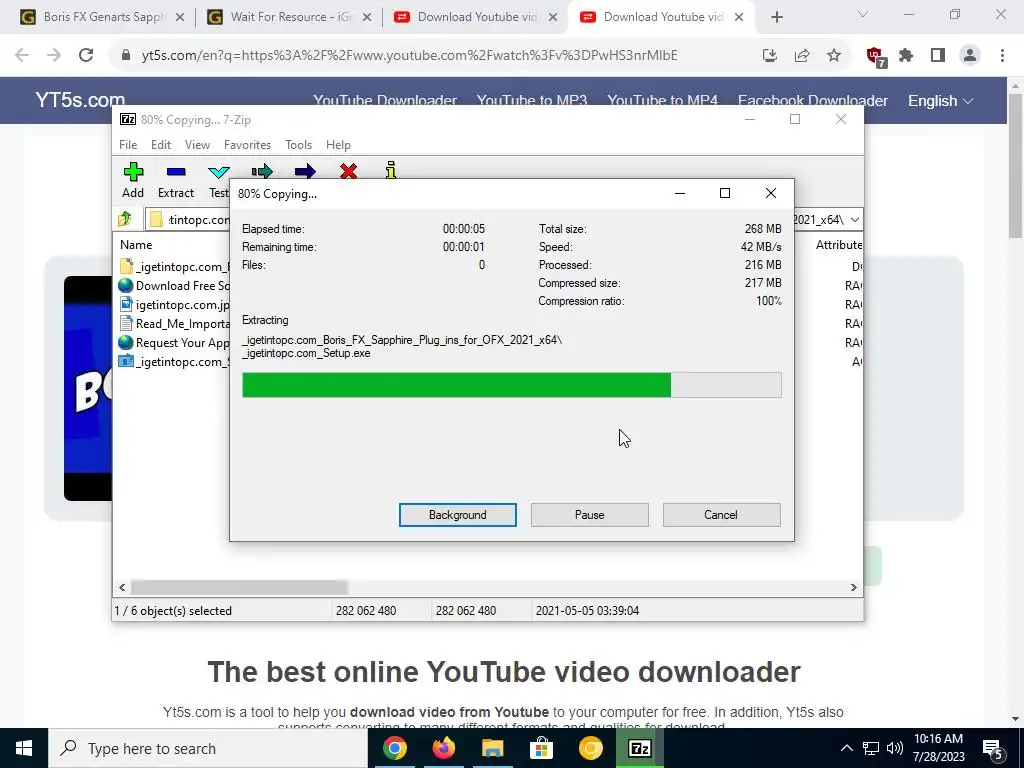
Task: Click the volume icon in system tray
Action: coord(895,748)
